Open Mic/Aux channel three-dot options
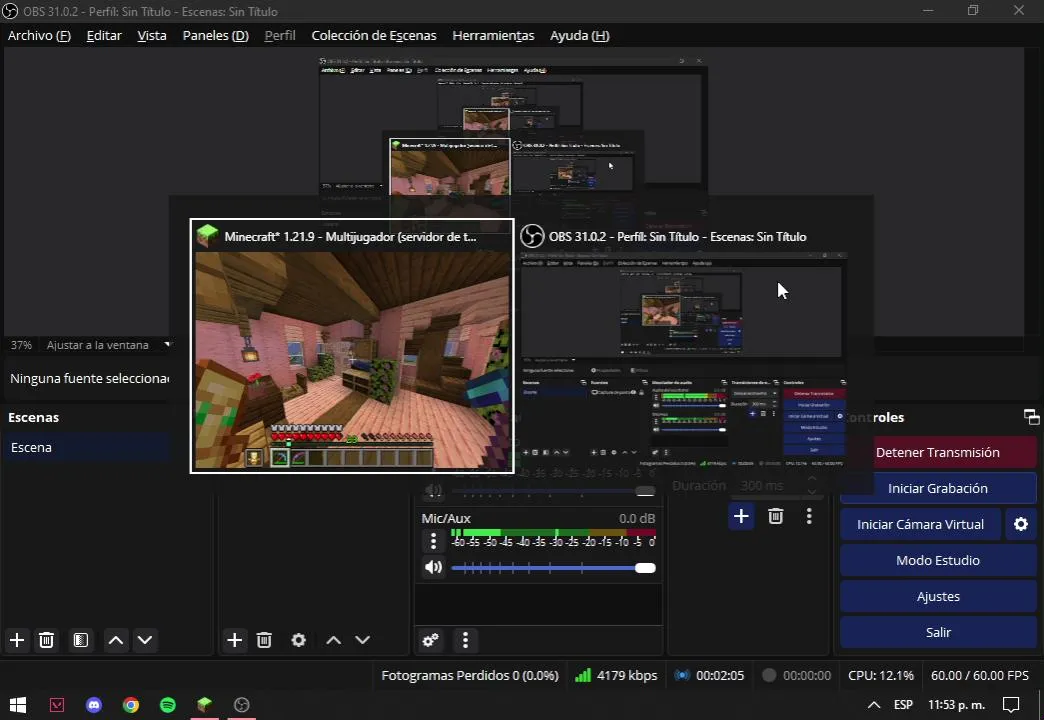This screenshot has height=720, width=1044. 433,541
